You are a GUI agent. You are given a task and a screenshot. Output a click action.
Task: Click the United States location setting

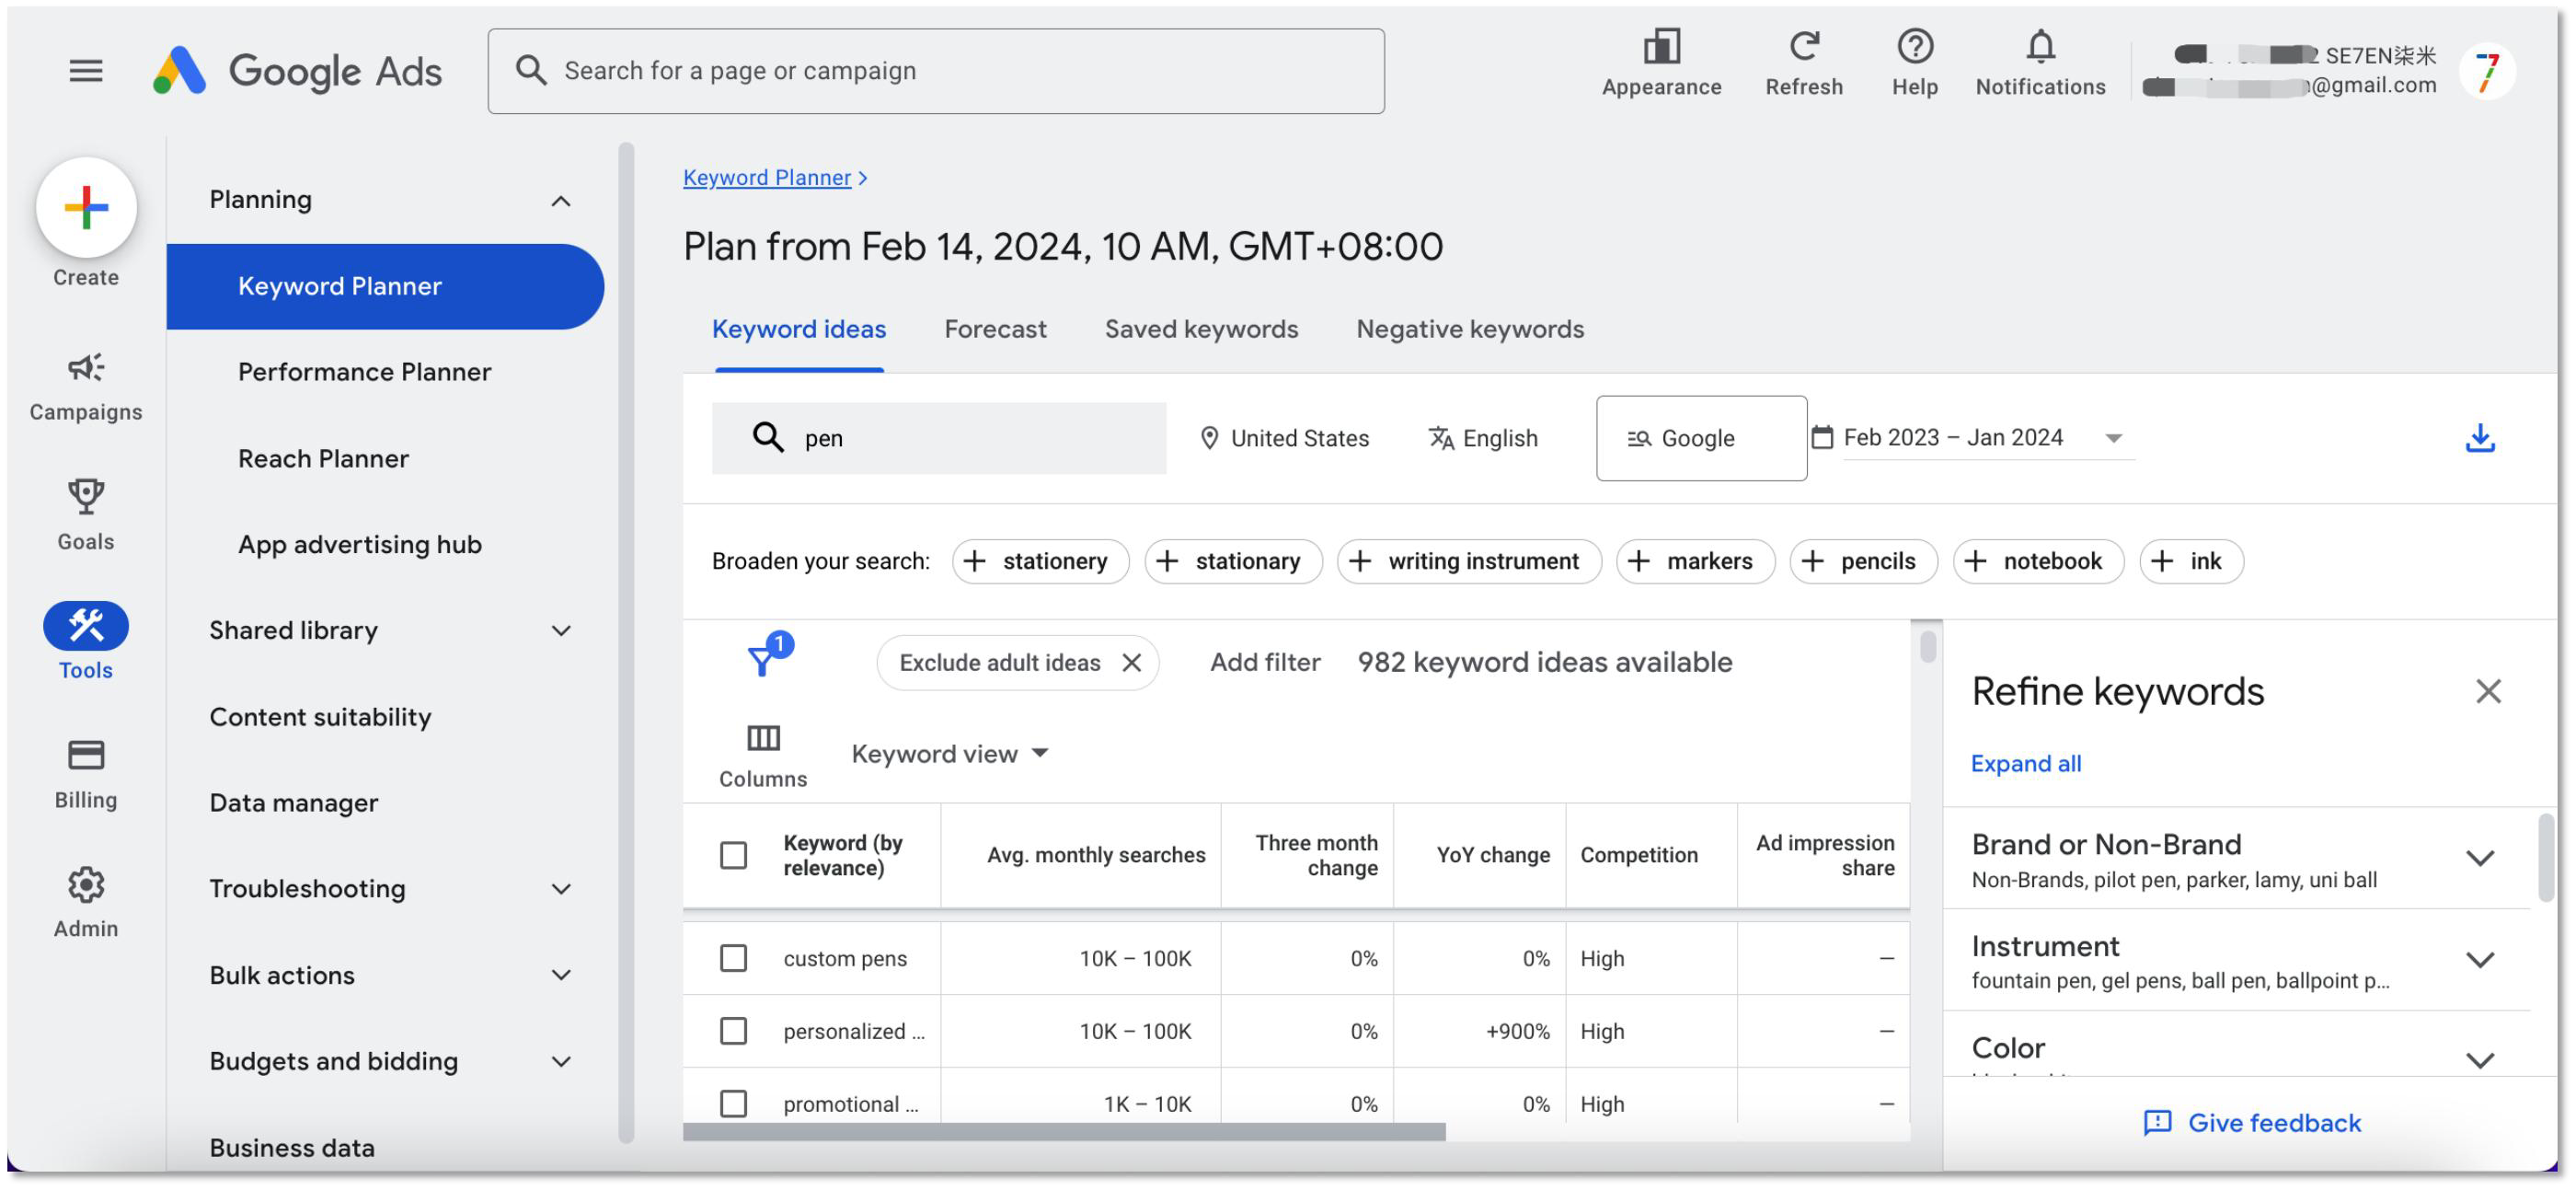coord(1284,438)
